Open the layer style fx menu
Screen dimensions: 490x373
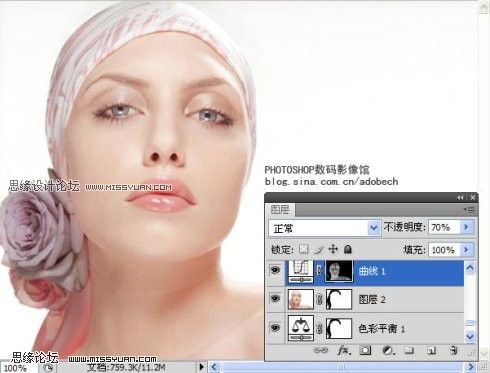click(343, 350)
